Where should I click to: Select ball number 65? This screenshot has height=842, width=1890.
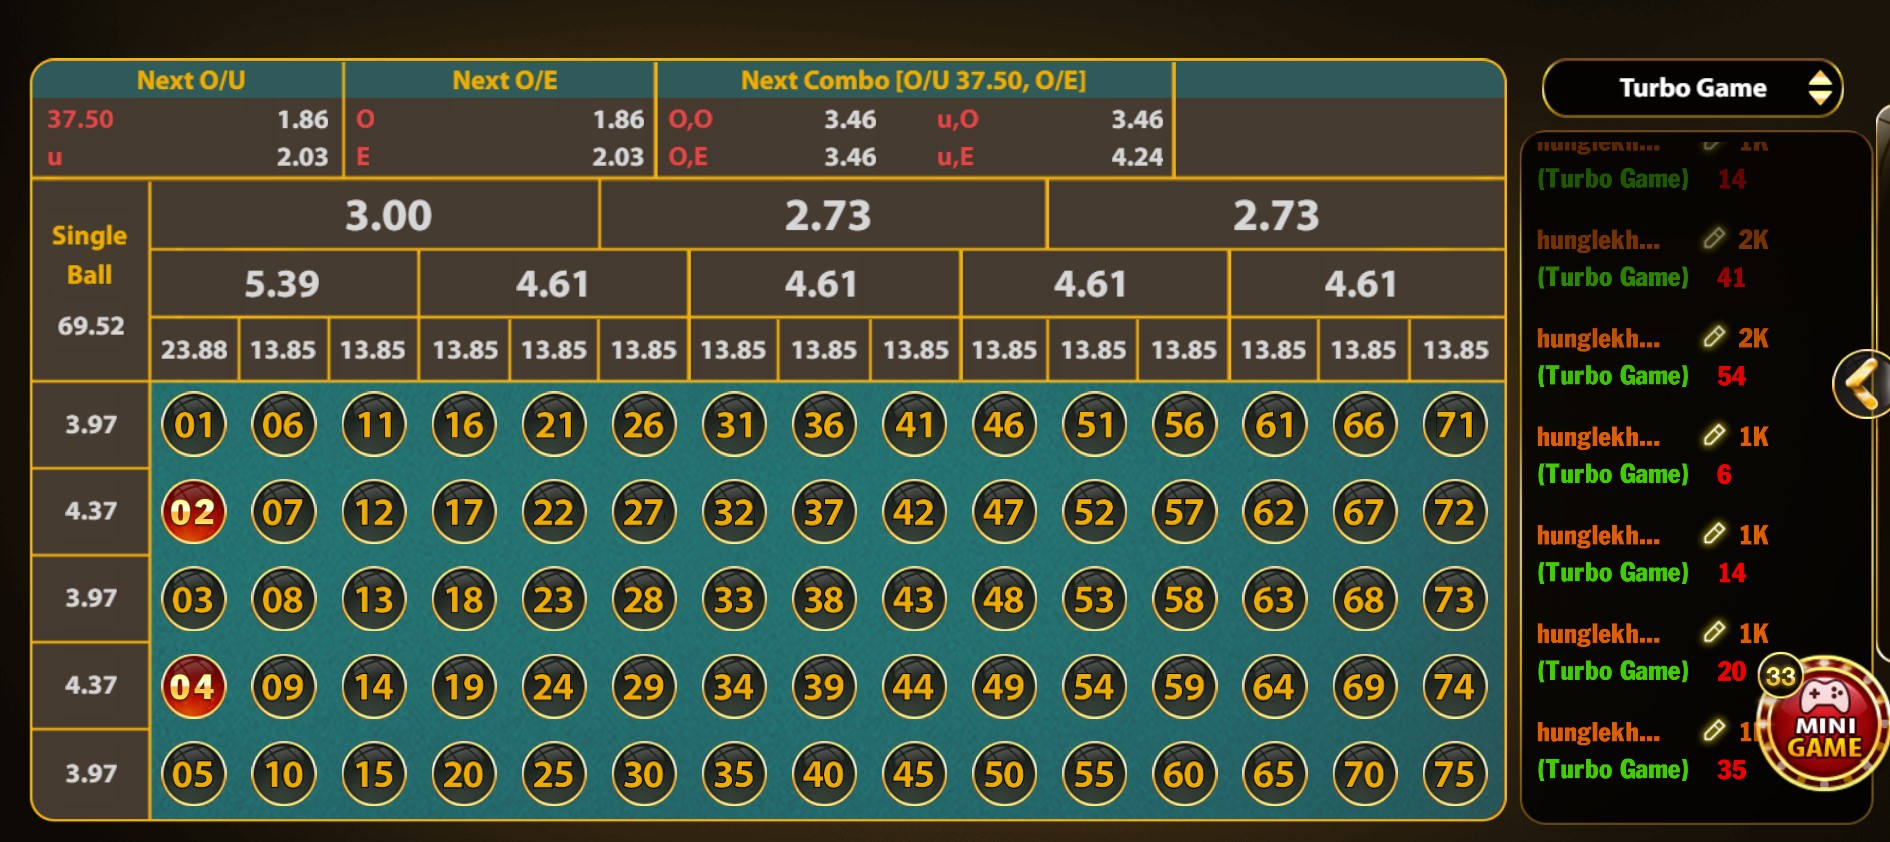[1274, 774]
